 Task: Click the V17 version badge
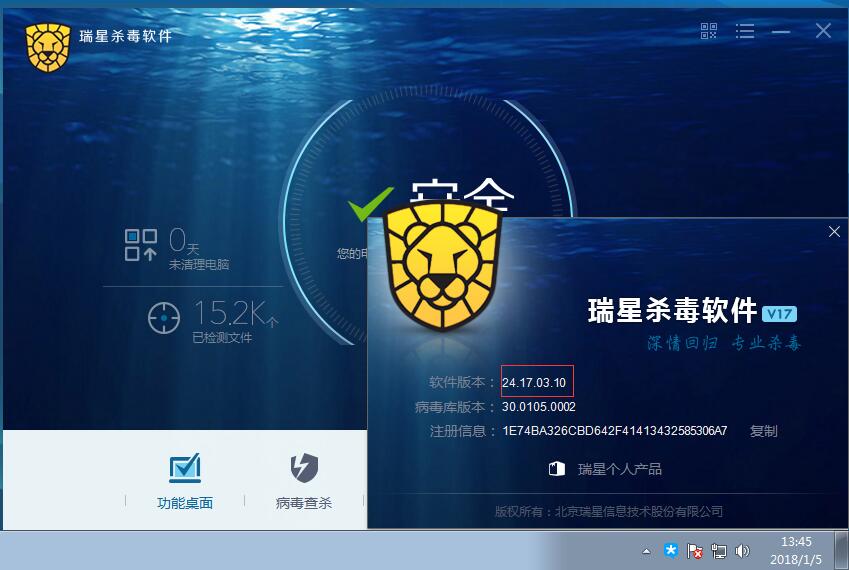tap(779, 314)
